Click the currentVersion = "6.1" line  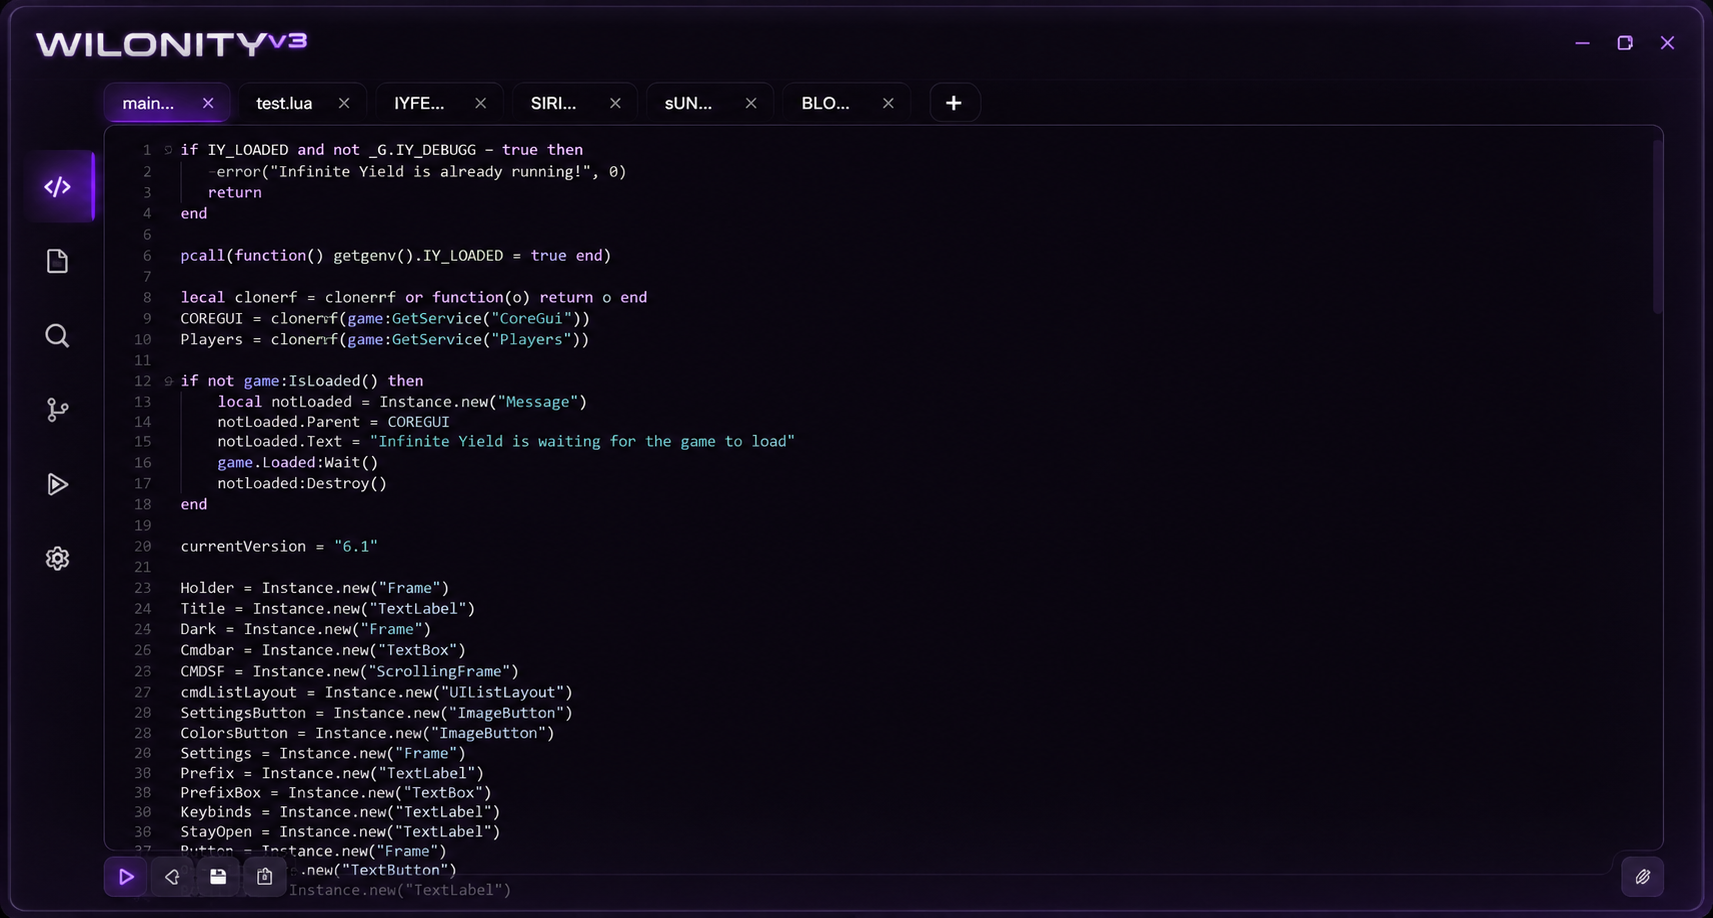(x=279, y=547)
